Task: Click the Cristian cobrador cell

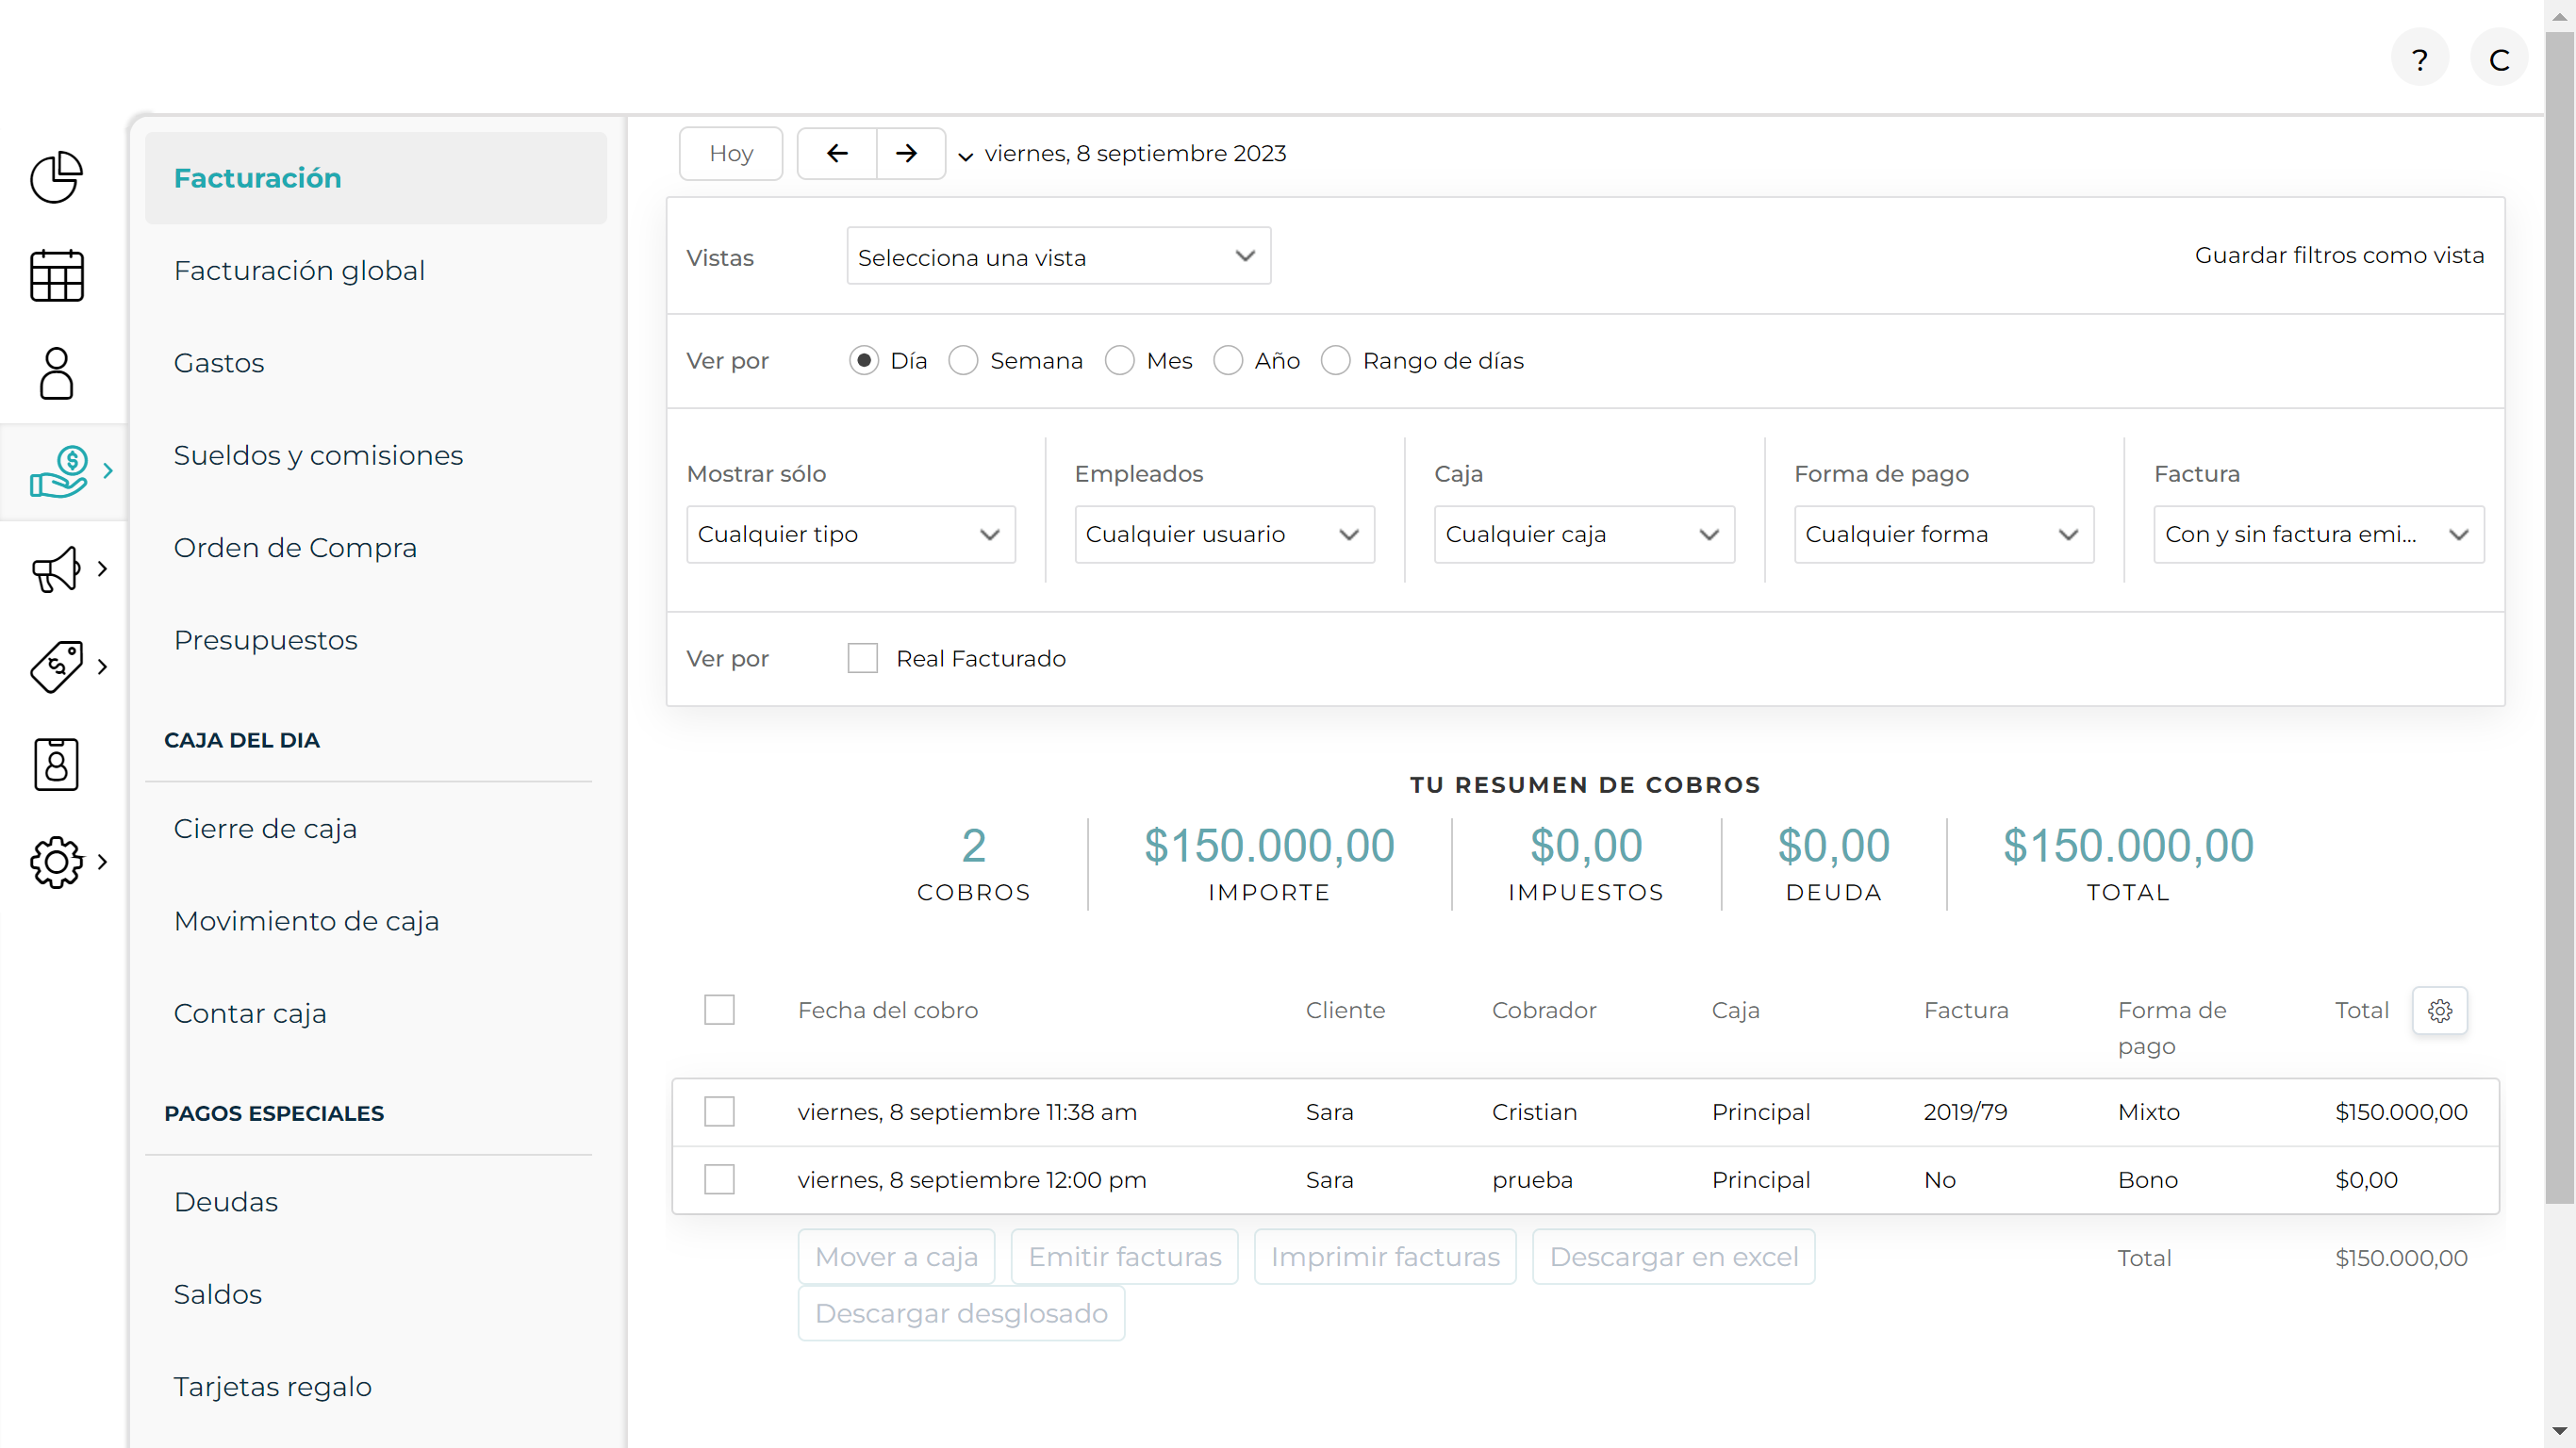Action: point(1534,1112)
